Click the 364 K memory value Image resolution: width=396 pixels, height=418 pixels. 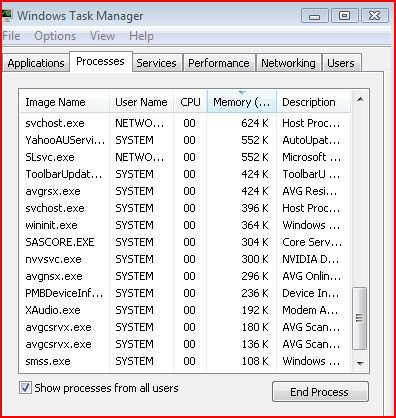pyautogui.click(x=255, y=225)
